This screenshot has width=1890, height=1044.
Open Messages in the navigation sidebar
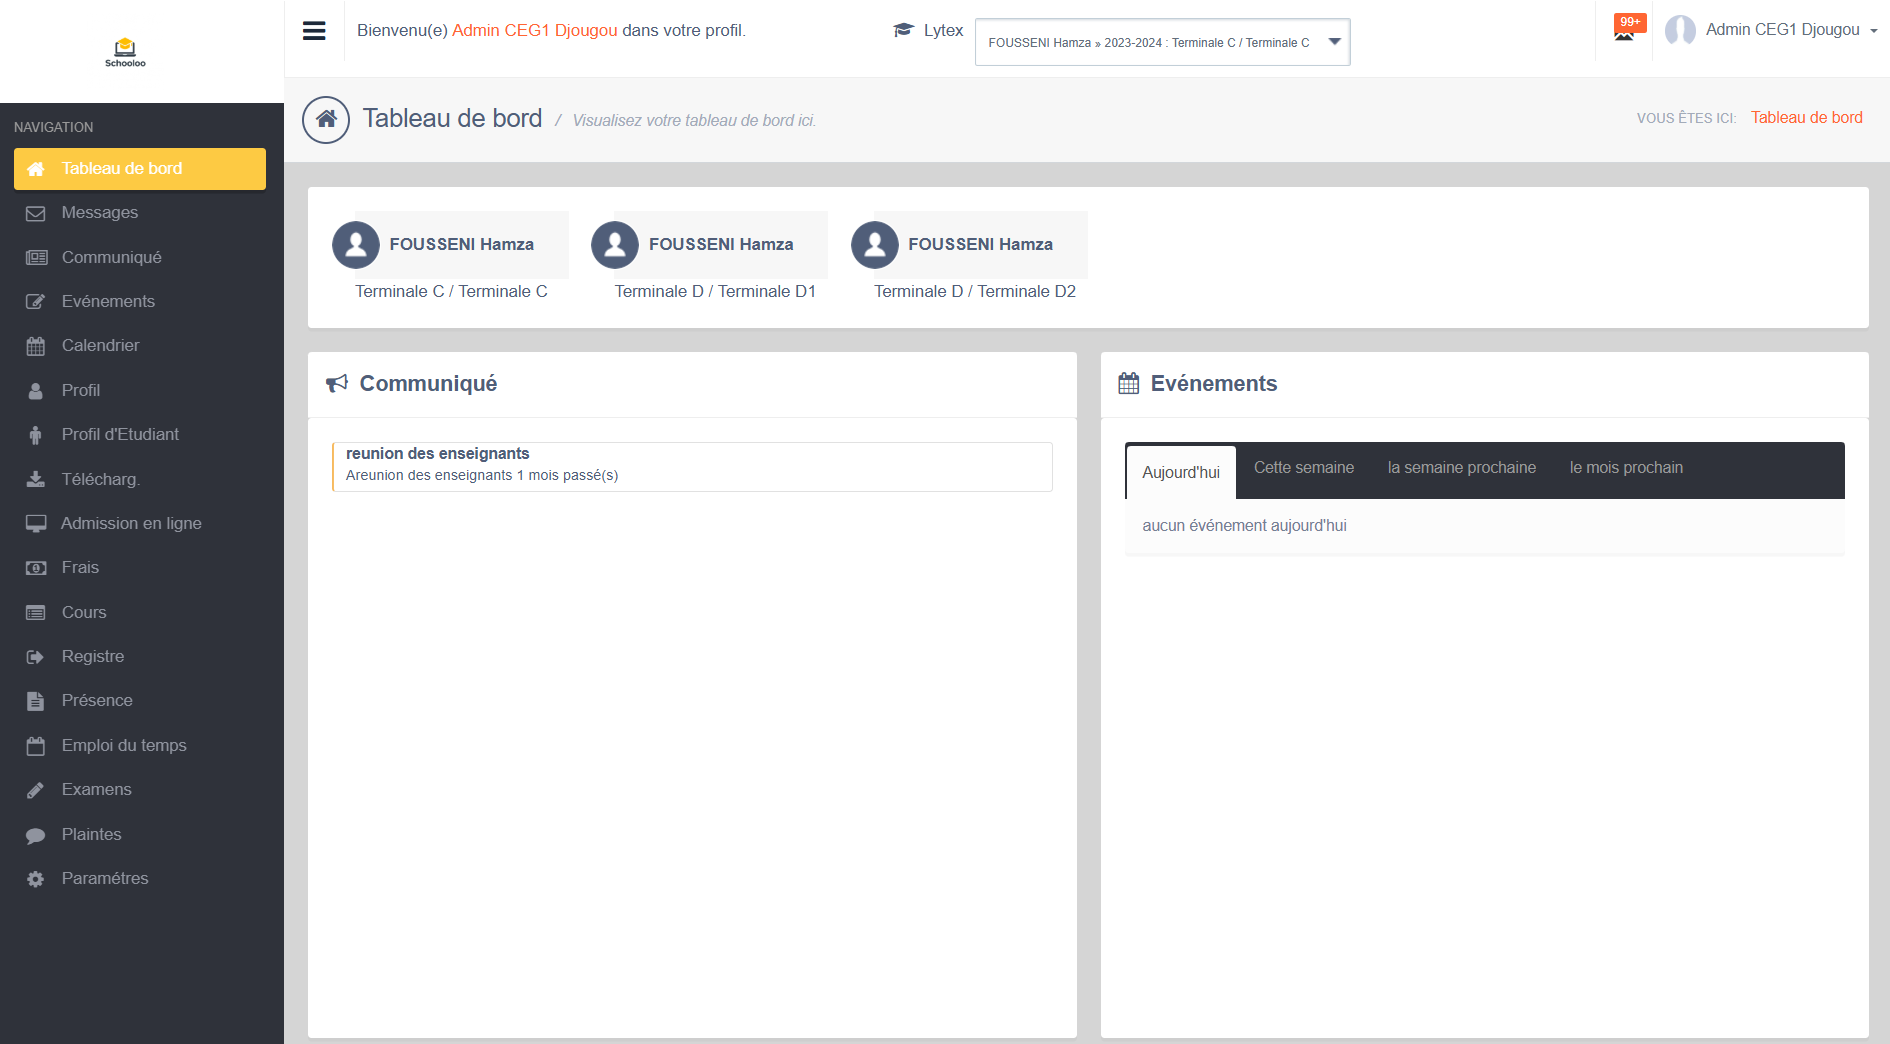[100, 213]
